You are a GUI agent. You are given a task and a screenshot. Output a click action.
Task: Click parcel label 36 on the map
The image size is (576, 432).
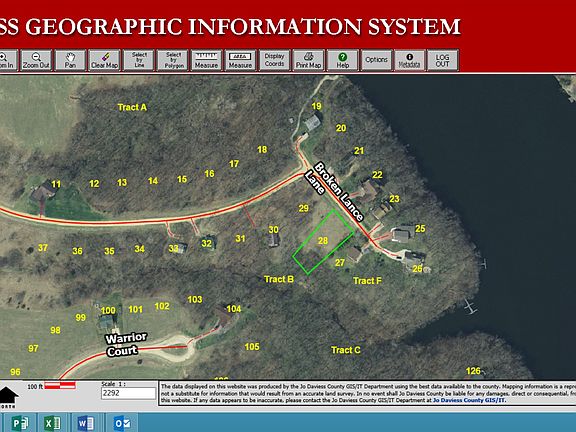[77, 251]
